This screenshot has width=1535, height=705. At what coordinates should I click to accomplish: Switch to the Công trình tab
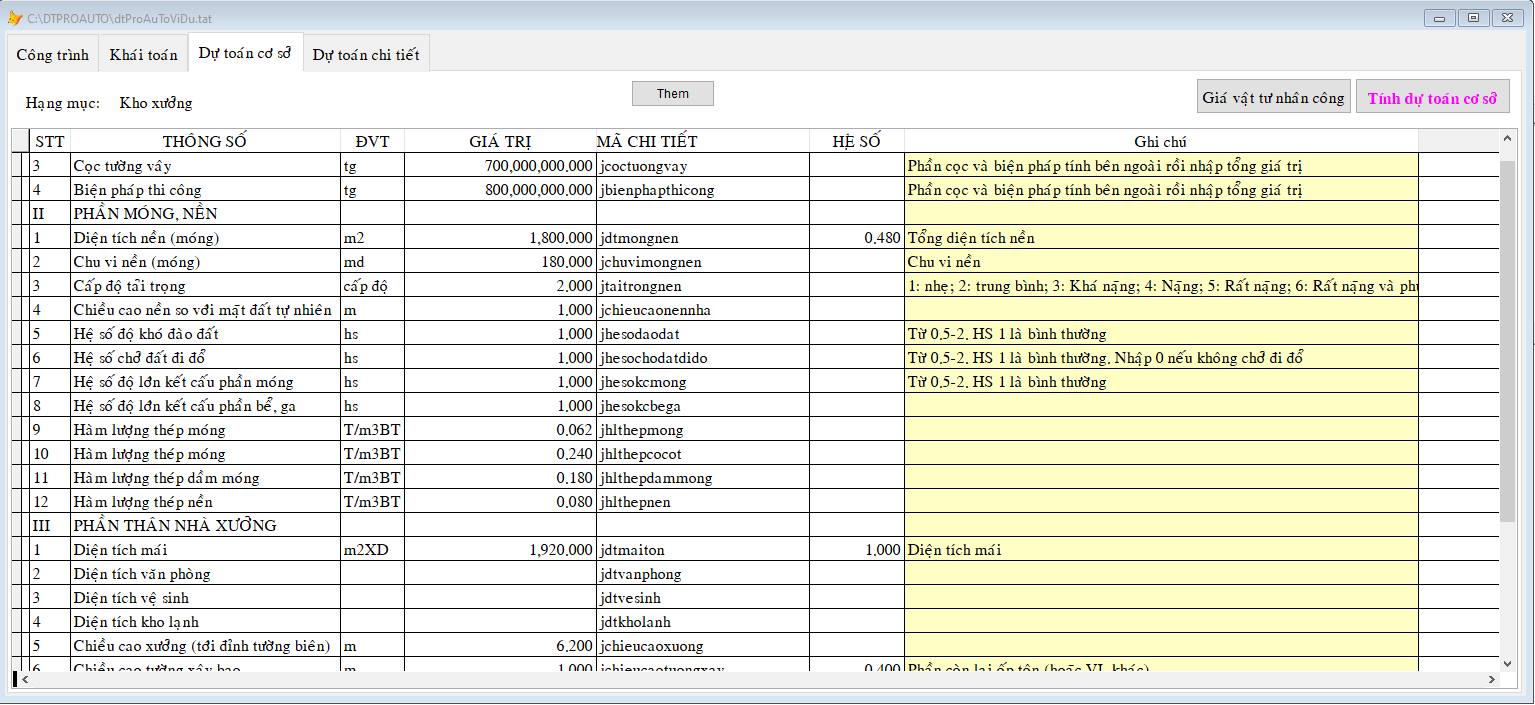[53, 55]
